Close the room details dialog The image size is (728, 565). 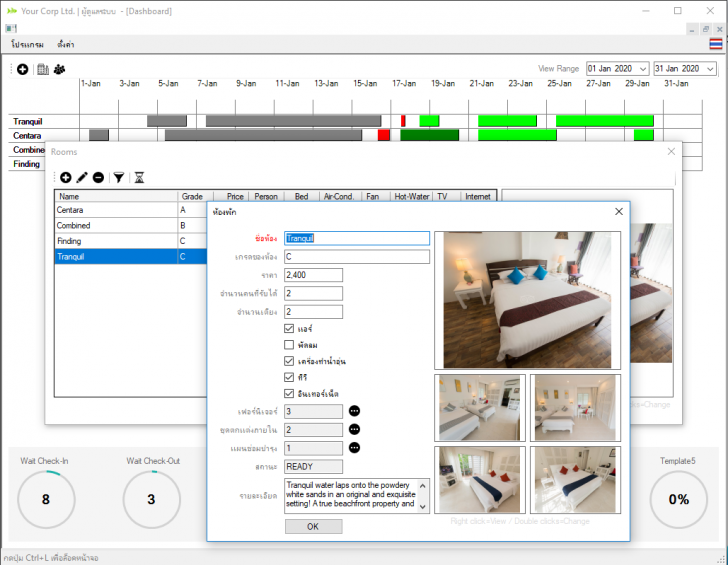pos(619,212)
